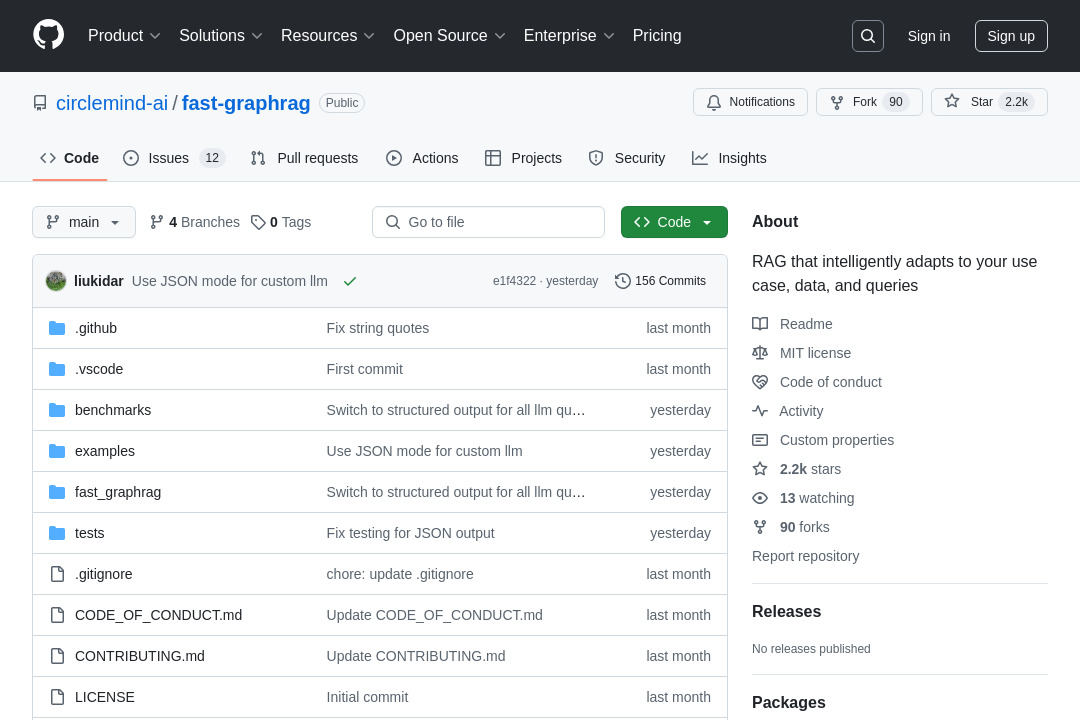1080x720 pixels.
Task: Click the Readme book icon in About
Action: [760, 324]
